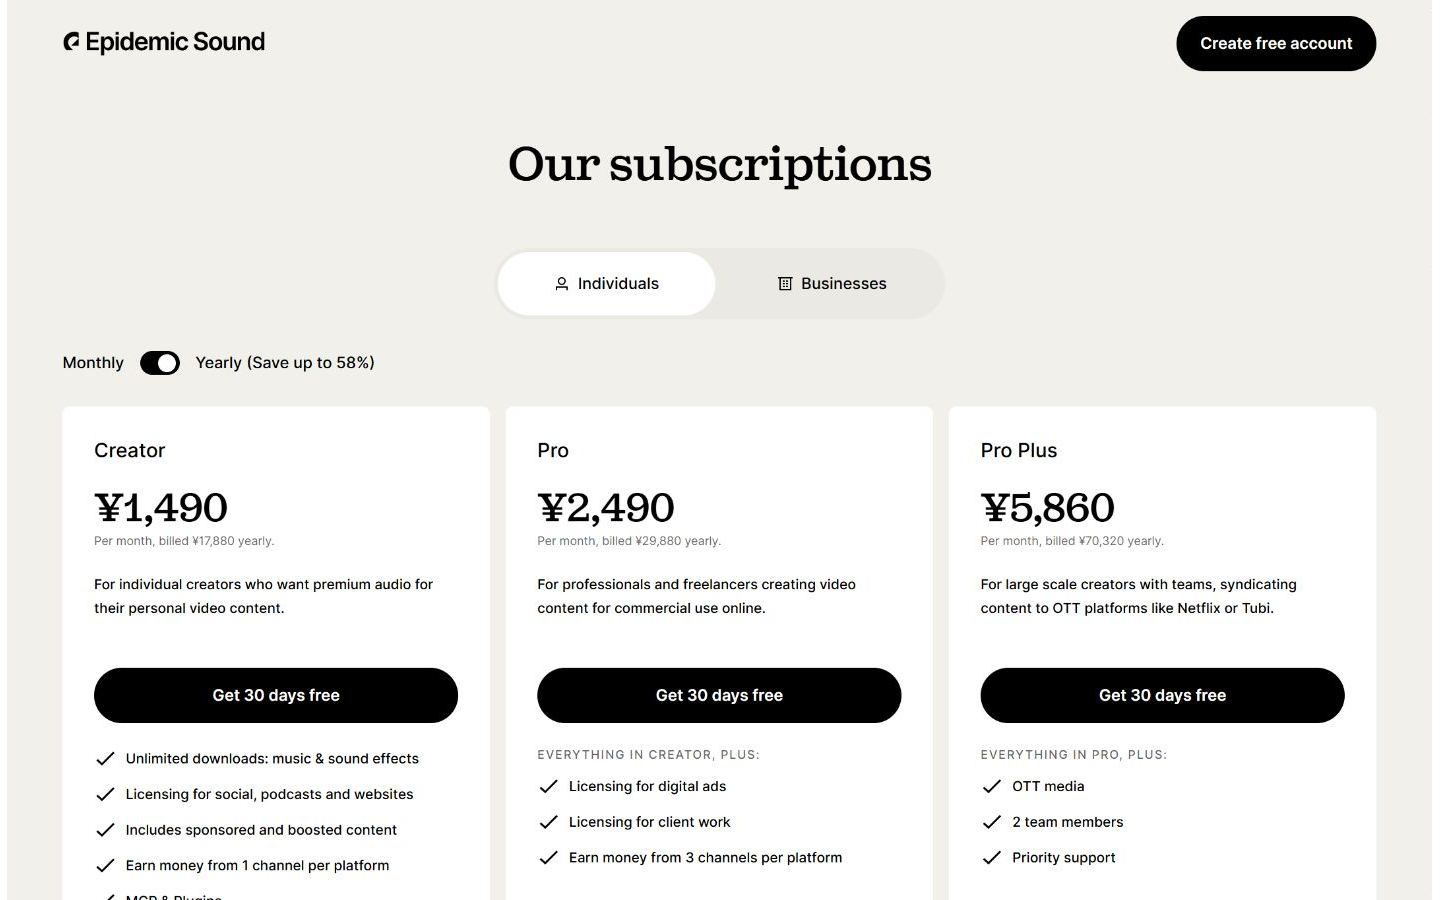The height and width of the screenshot is (900, 1440).
Task: Click the Create free account button
Action: pyautogui.click(x=1276, y=43)
